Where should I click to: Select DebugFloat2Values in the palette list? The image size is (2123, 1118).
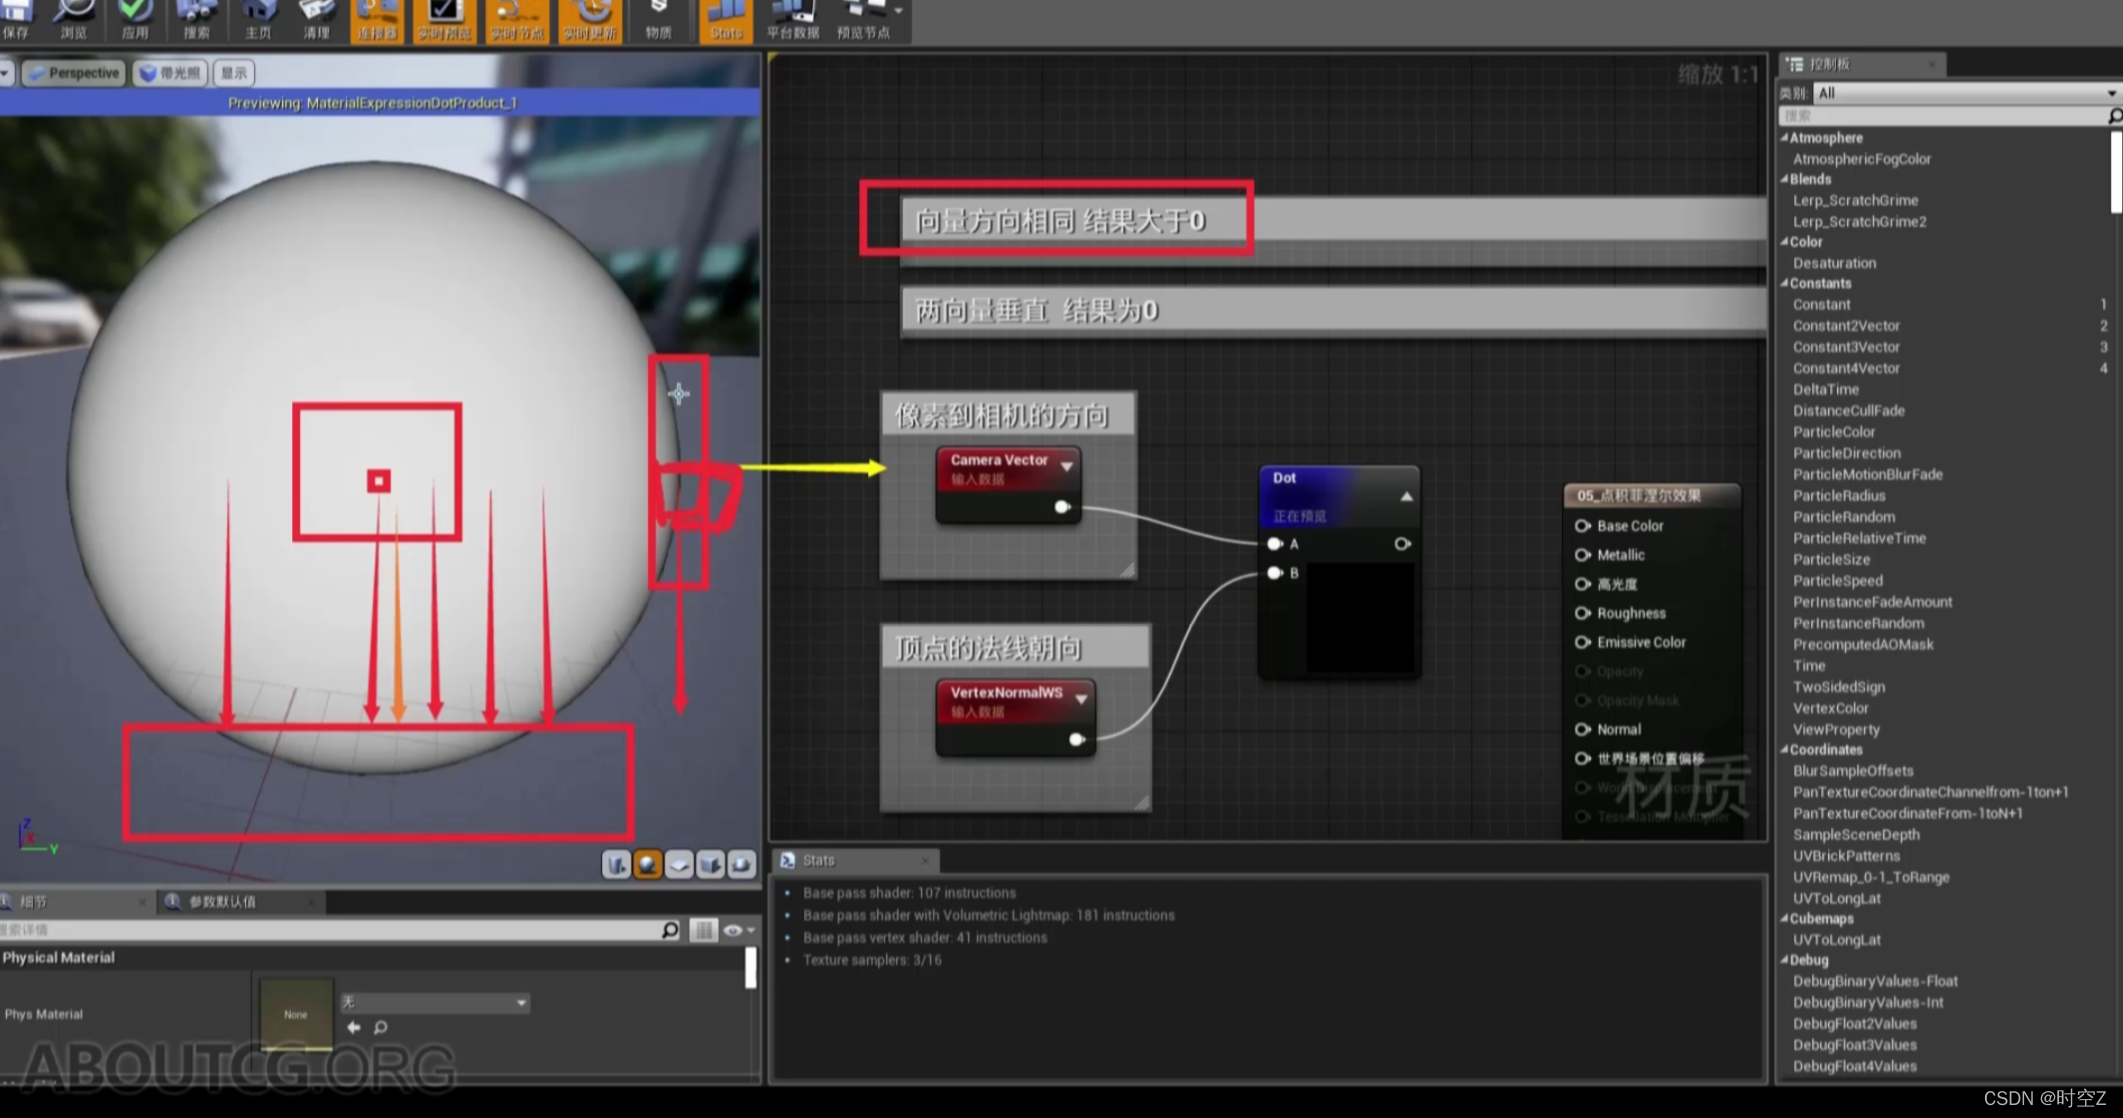coord(1855,1023)
